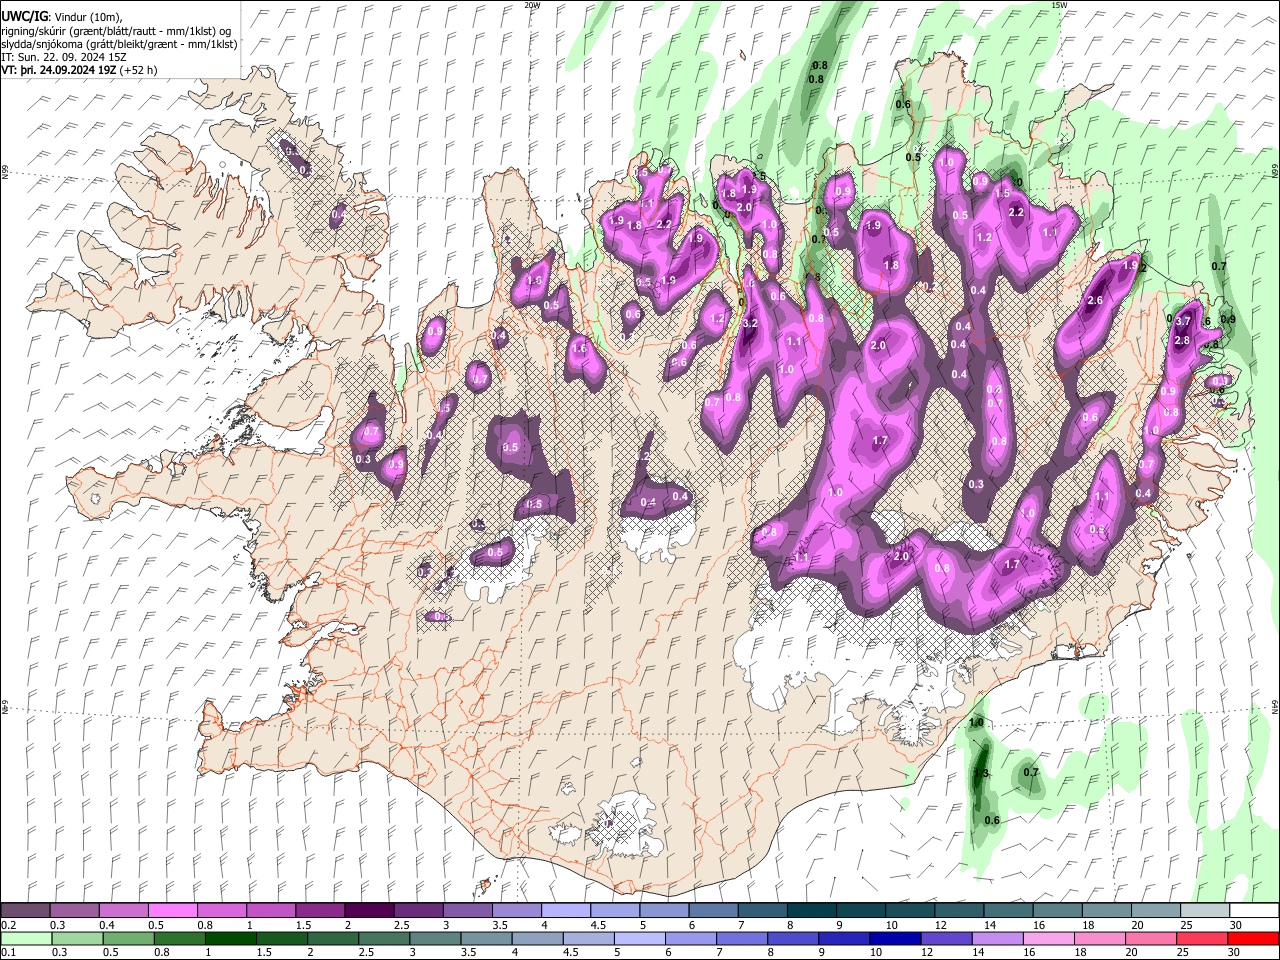Pick the bright pink snow swatch between 0.5 and 0.8
The image size is (1280, 960).
(x=173, y=911)
